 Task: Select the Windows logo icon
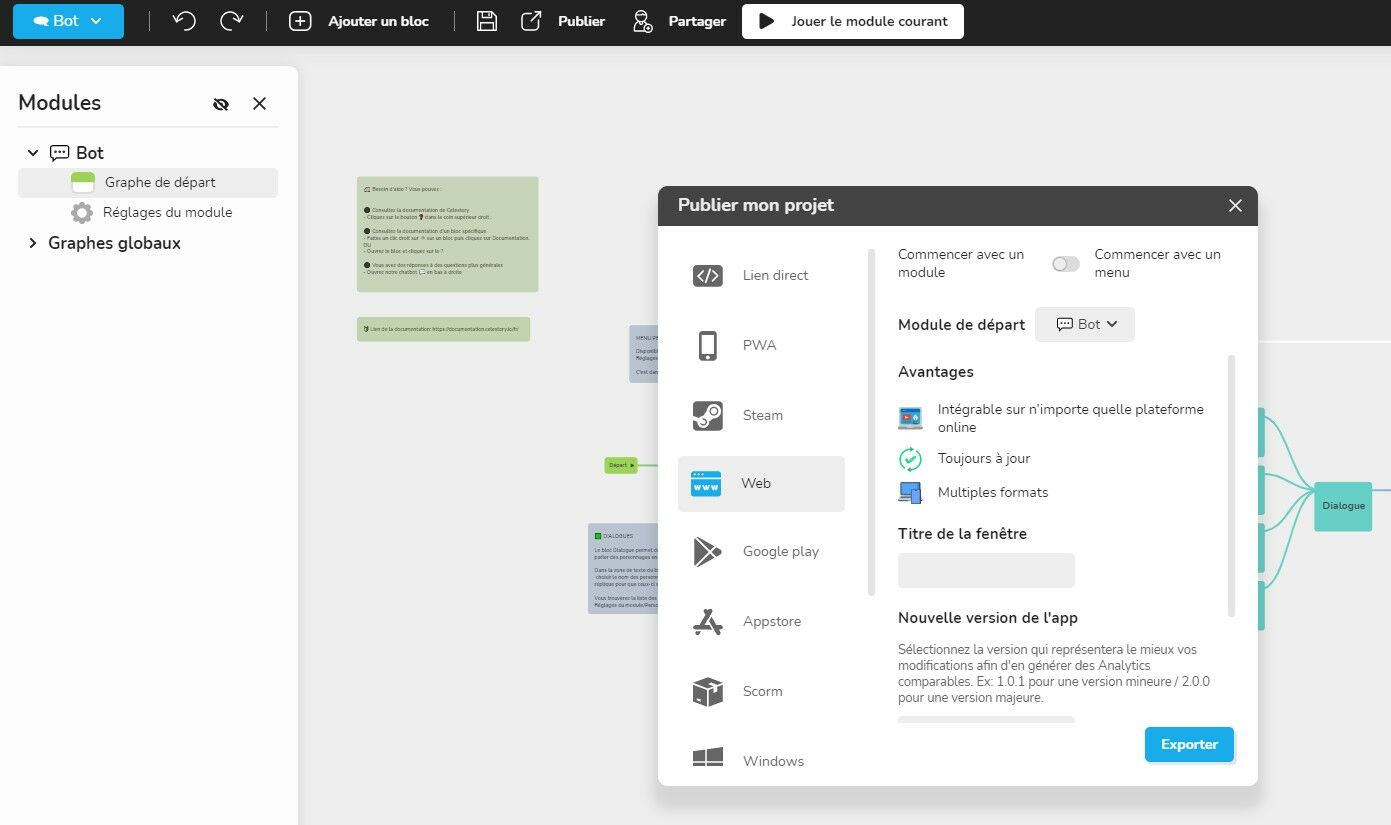click(708, 757)
